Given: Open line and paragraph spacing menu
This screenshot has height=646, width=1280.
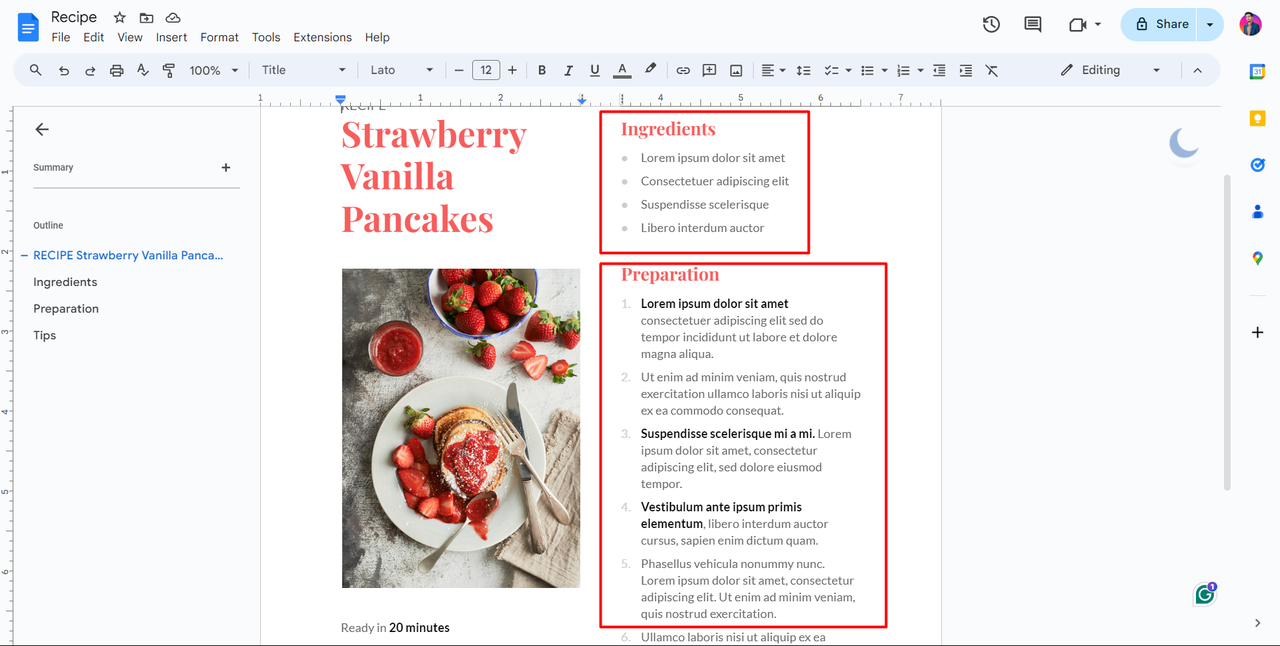Looking at the screenshot, I should (x=803, y=70).
